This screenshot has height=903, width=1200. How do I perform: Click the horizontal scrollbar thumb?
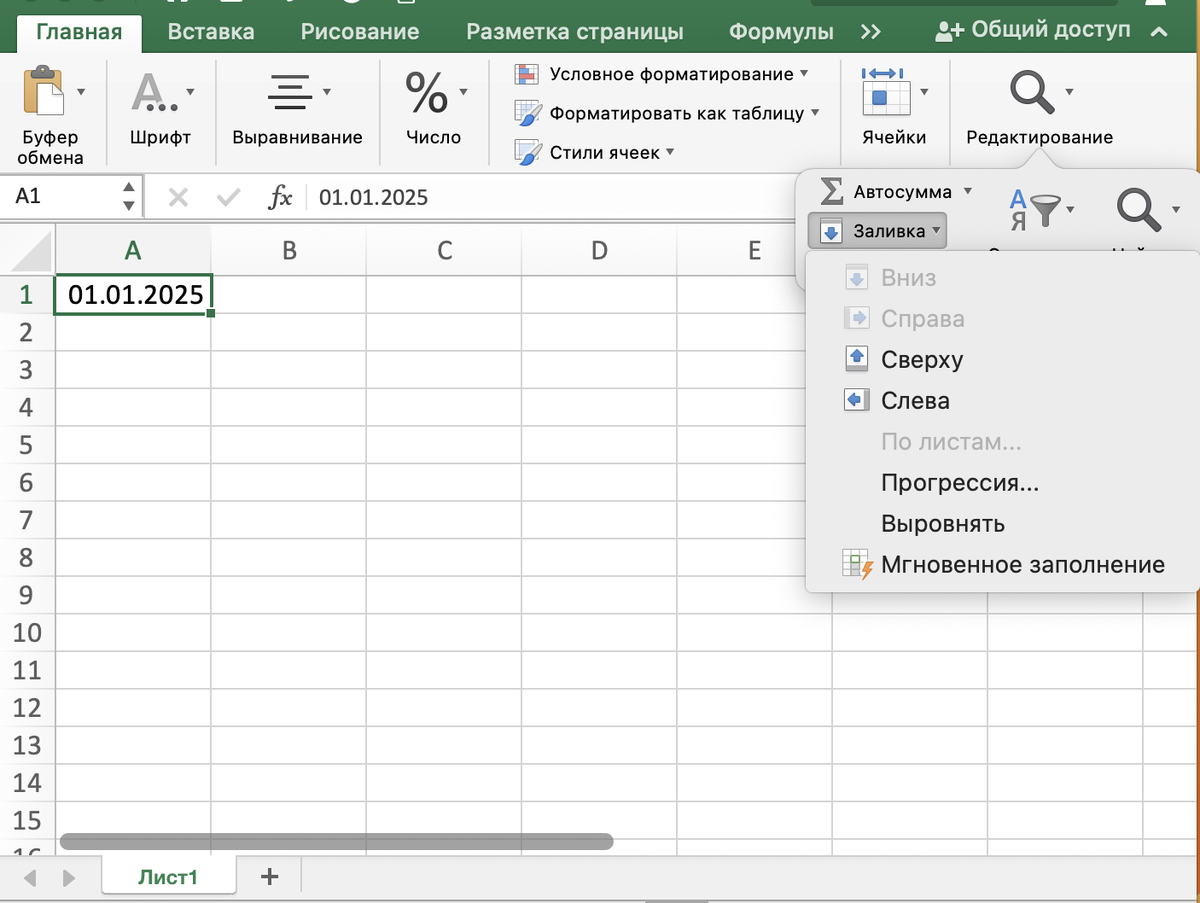coord(336,842)
